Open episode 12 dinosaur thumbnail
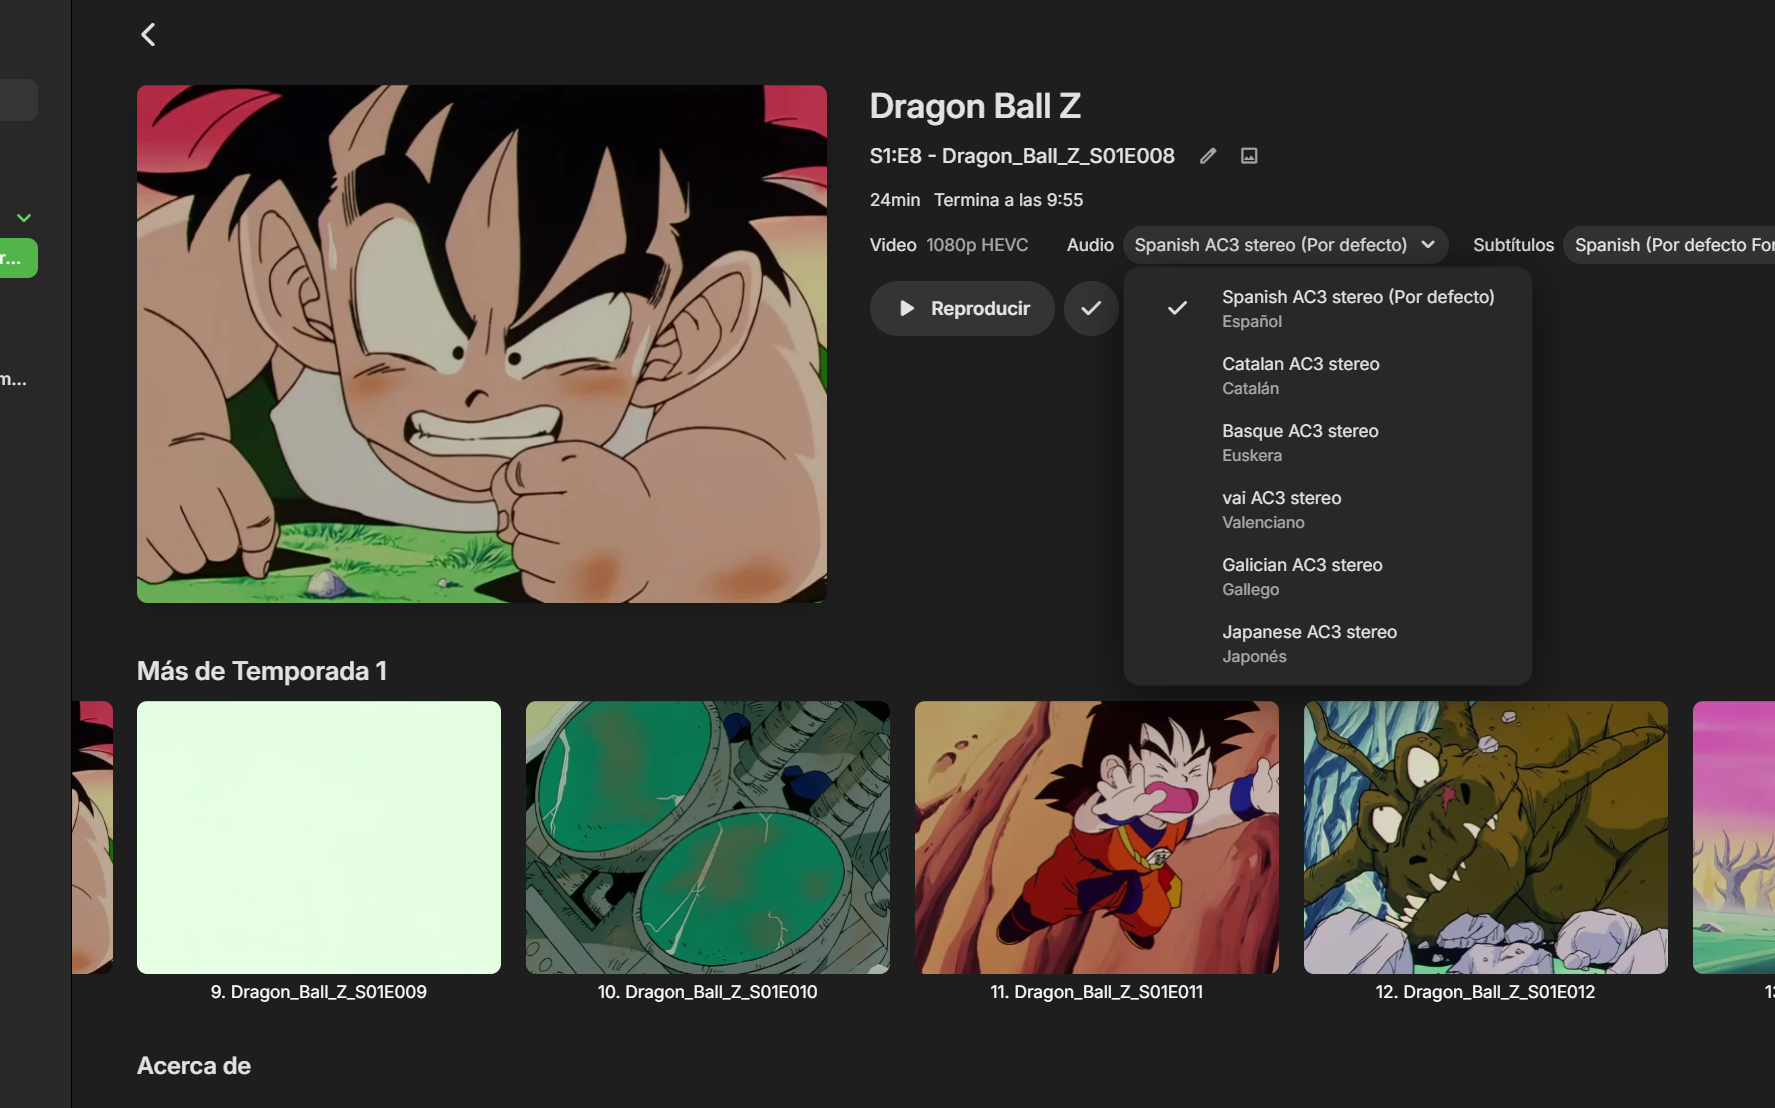The height and width of the screenshot is (1108, 1775). (x=1486, y=837)
